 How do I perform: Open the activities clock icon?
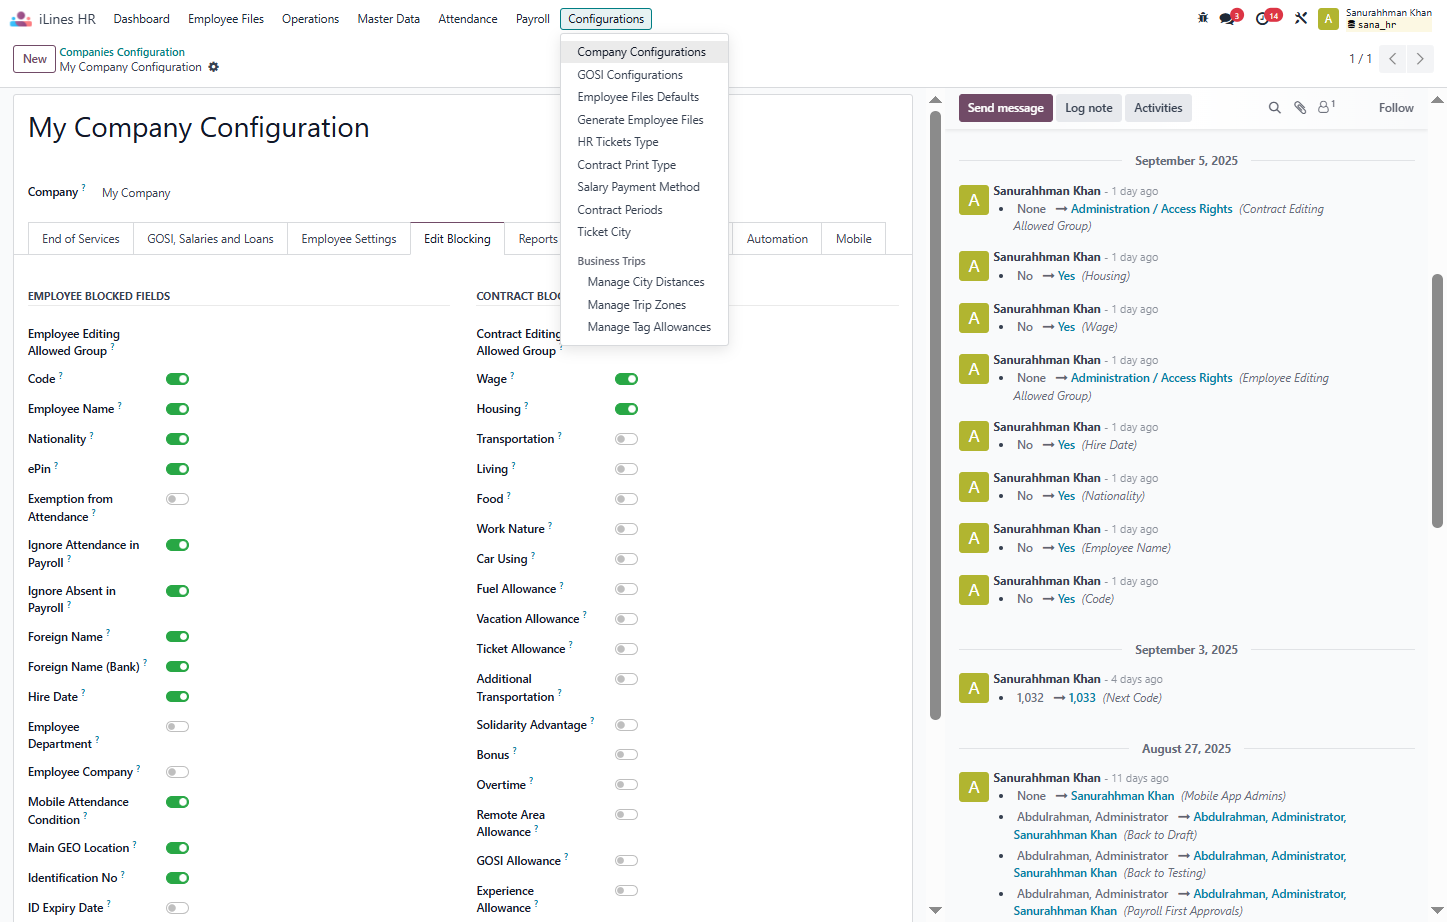click(x=1262, y=19)
